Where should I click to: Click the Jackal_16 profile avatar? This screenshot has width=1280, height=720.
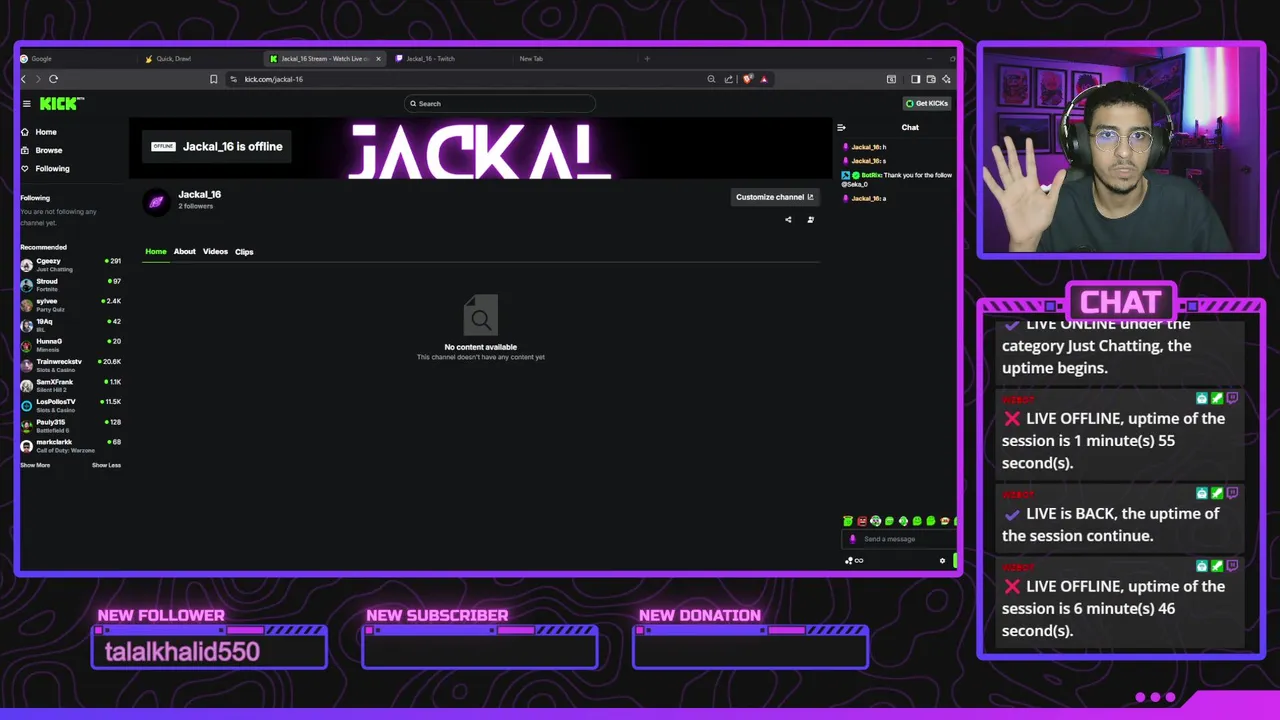click(156, 201)
